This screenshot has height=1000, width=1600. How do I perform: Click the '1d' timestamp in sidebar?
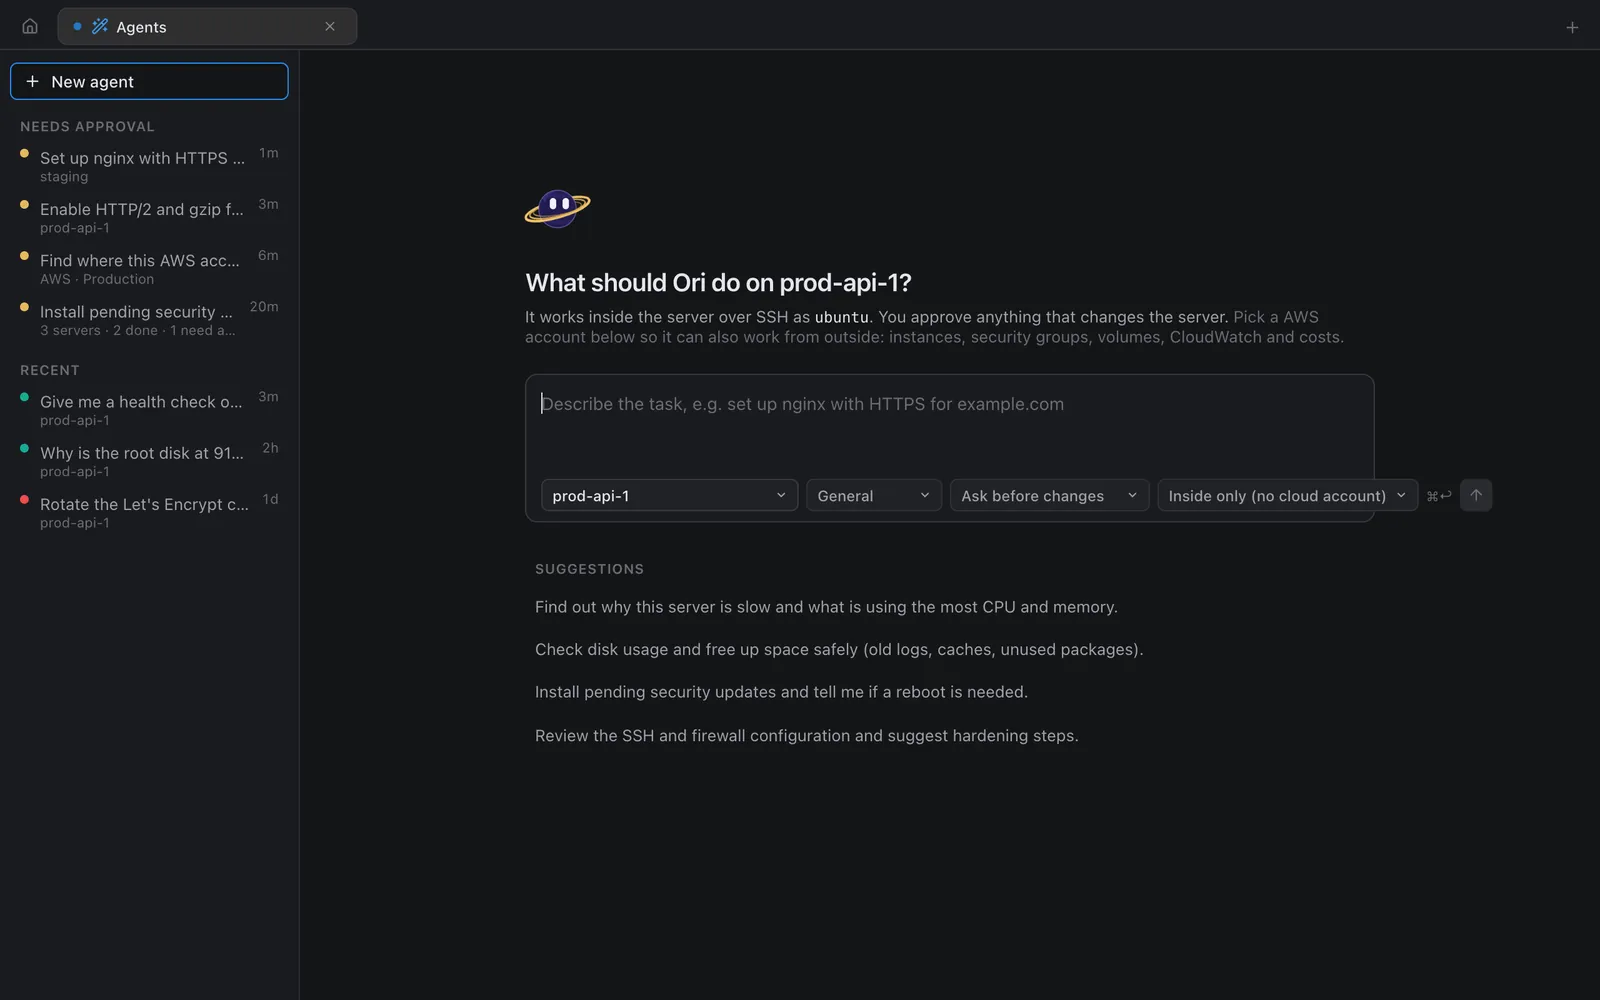pyautogui.click(x=270, y=499)
